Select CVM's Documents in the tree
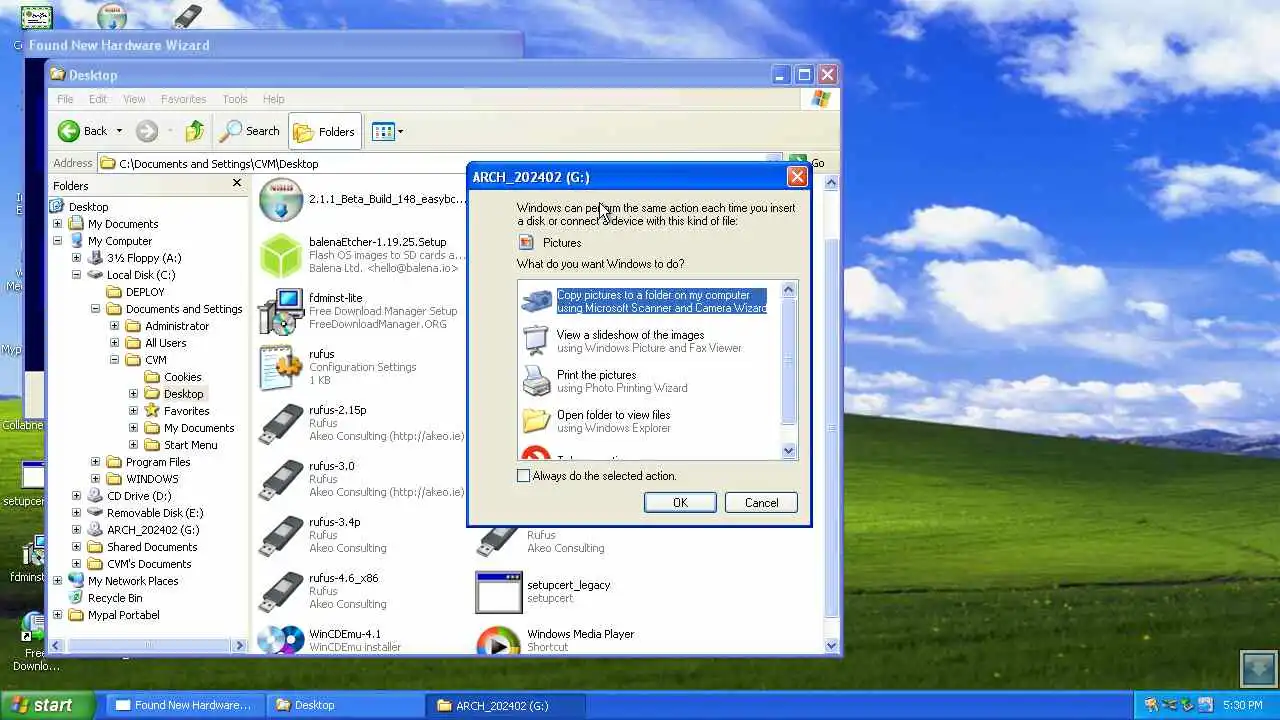Viewport: 1280px width, 720px height. [150, 564]
